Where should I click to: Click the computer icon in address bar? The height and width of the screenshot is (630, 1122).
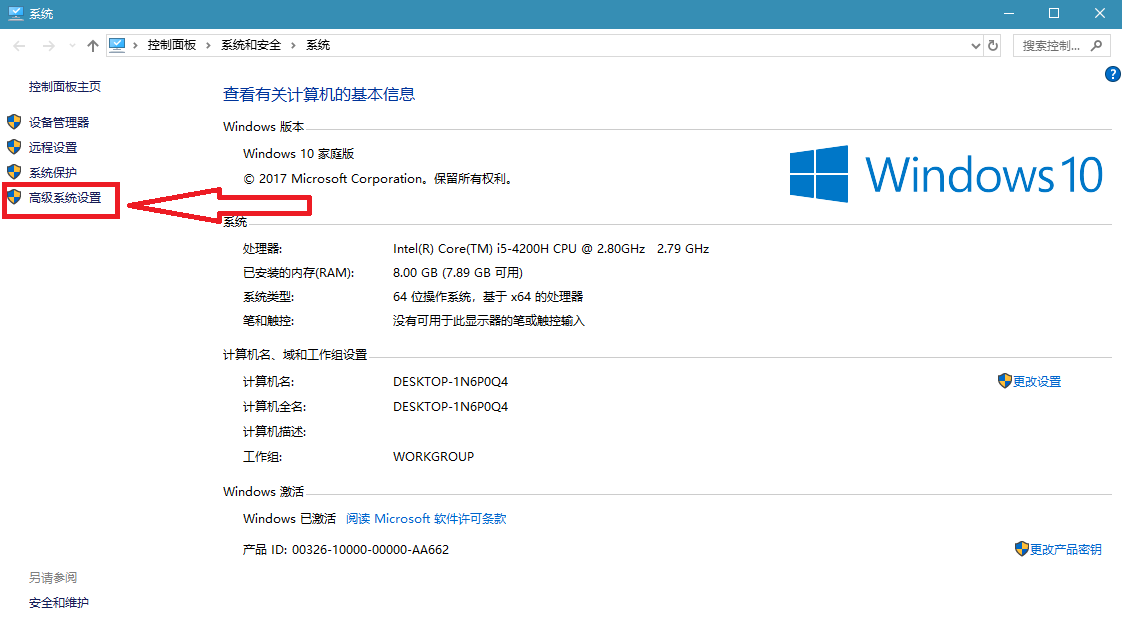(117, 45)
